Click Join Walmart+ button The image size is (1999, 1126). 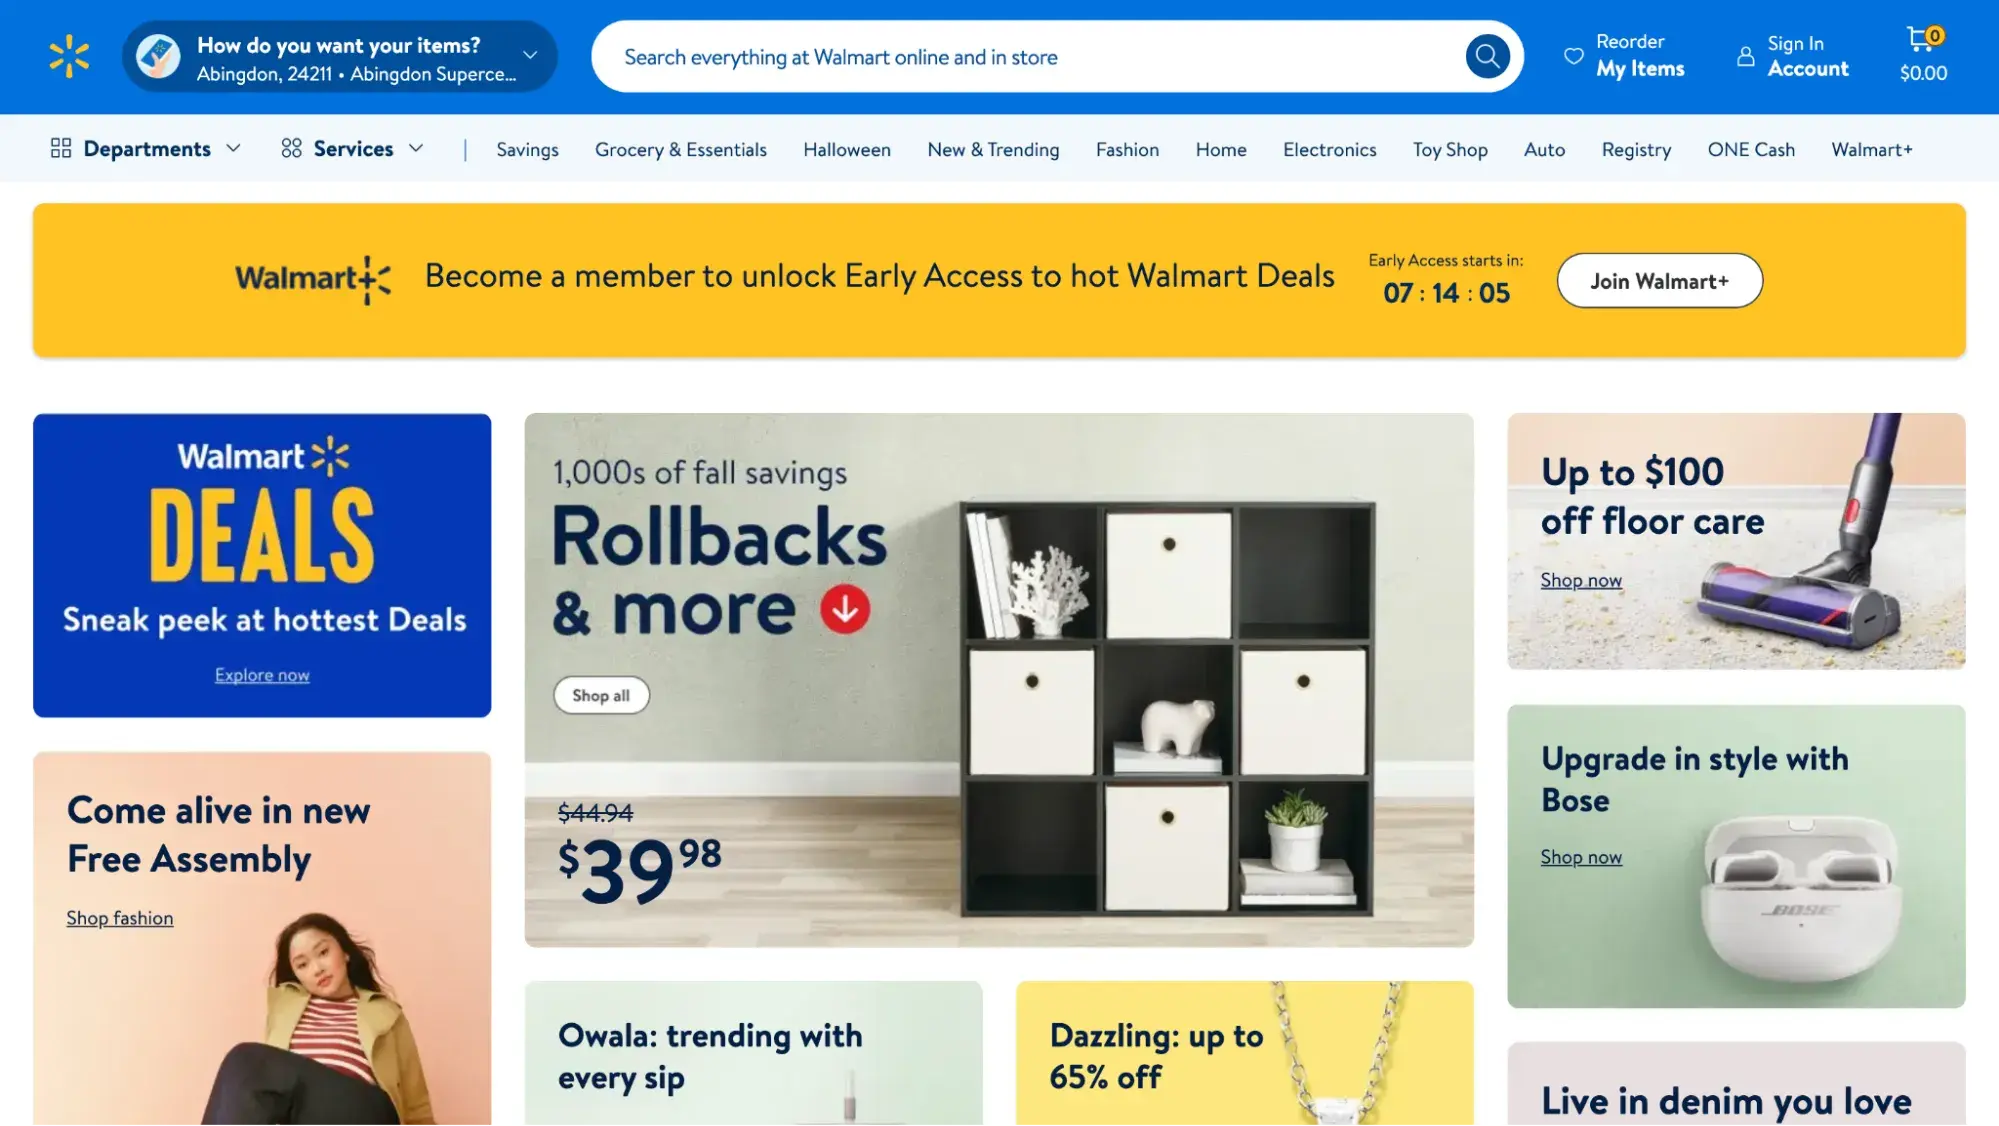(1660, 280)
